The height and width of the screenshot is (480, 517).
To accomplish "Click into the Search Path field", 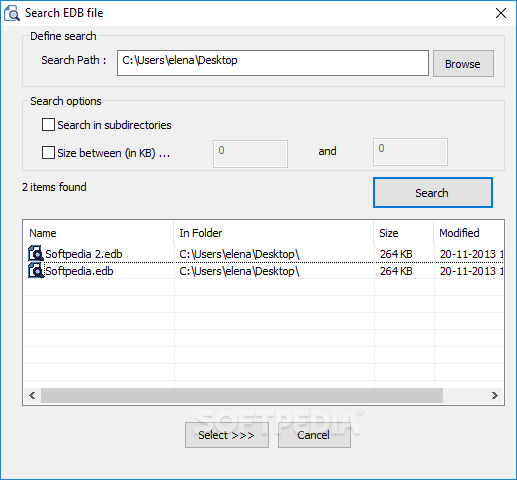I will click(273, 63).
